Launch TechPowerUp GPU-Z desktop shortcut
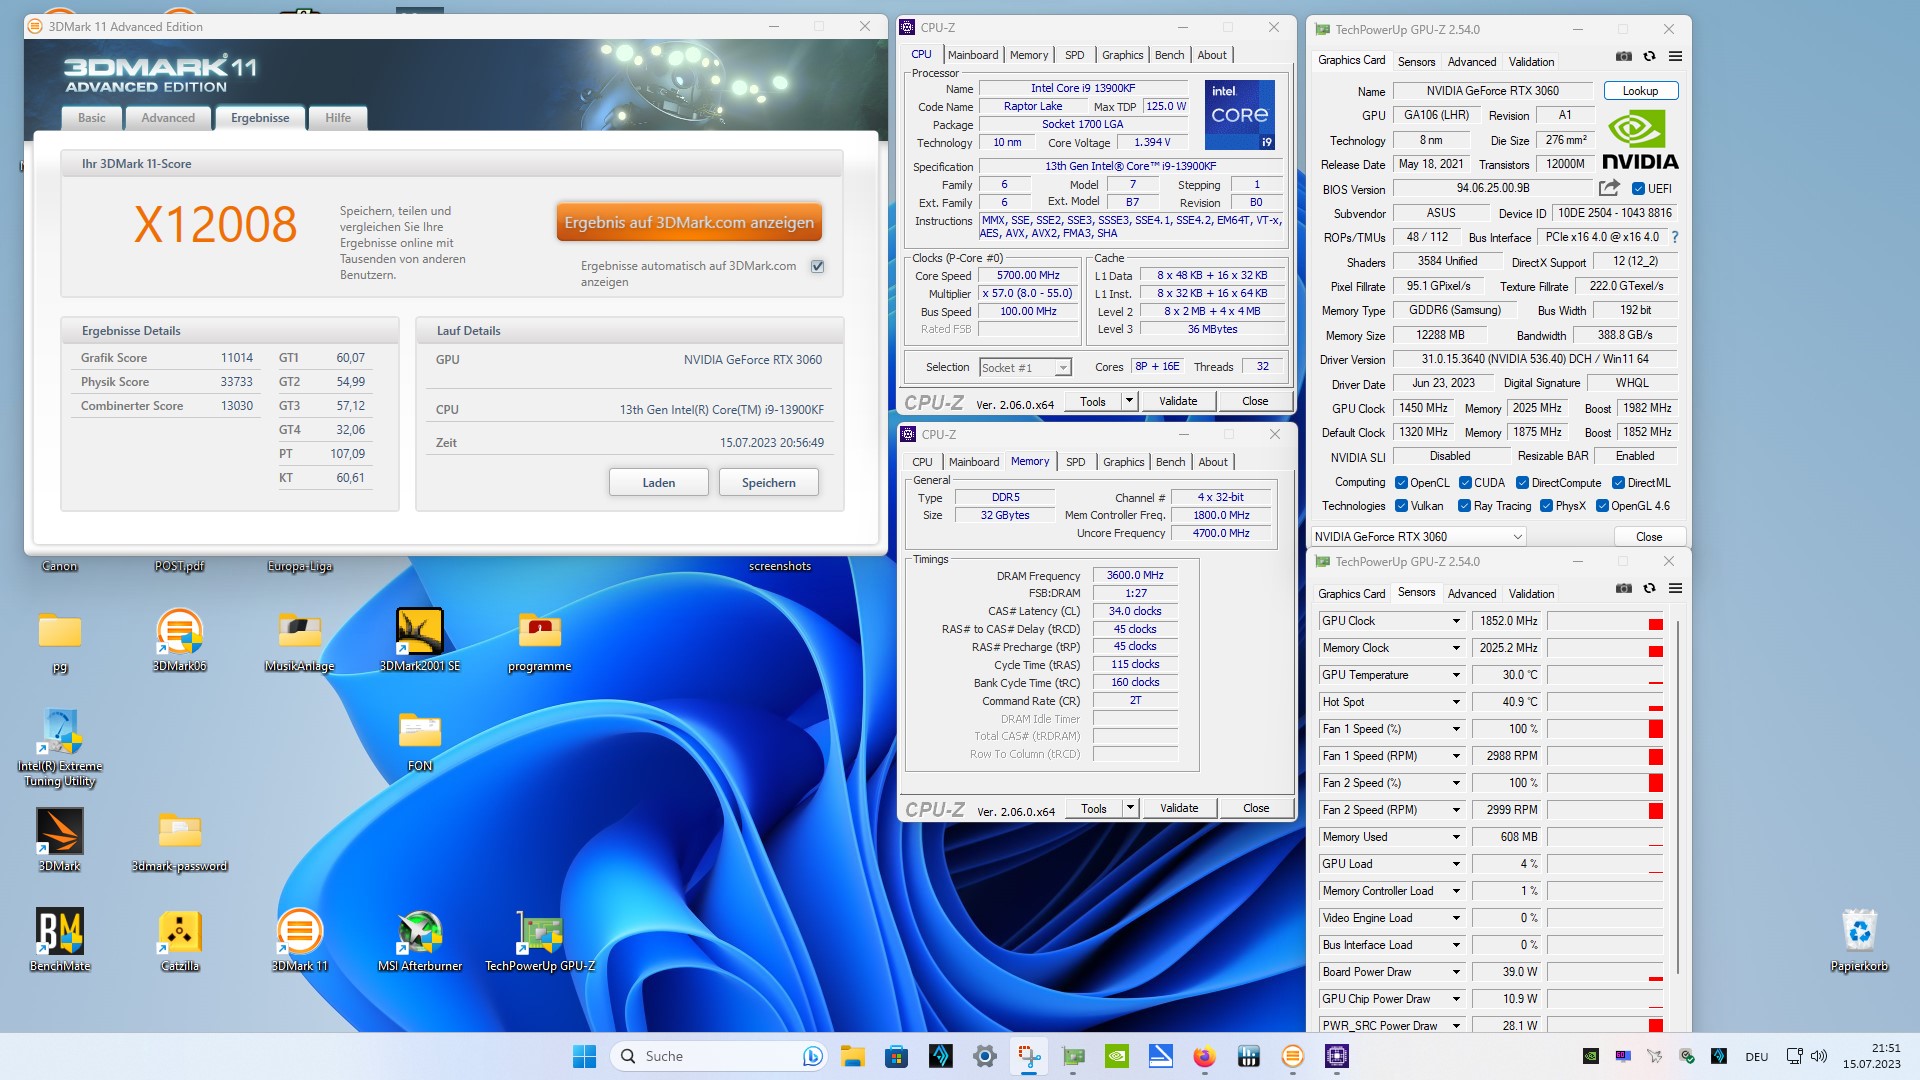The width and height of the screenshot is (1920, 1080). click(540, 940)
